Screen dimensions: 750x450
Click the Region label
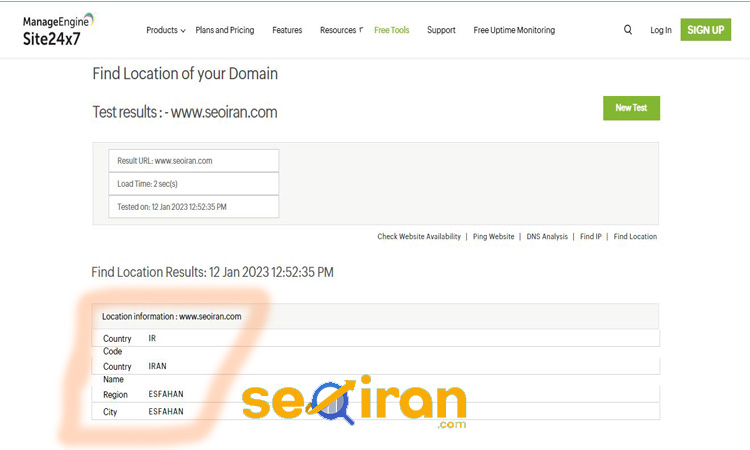pos(115,395)
